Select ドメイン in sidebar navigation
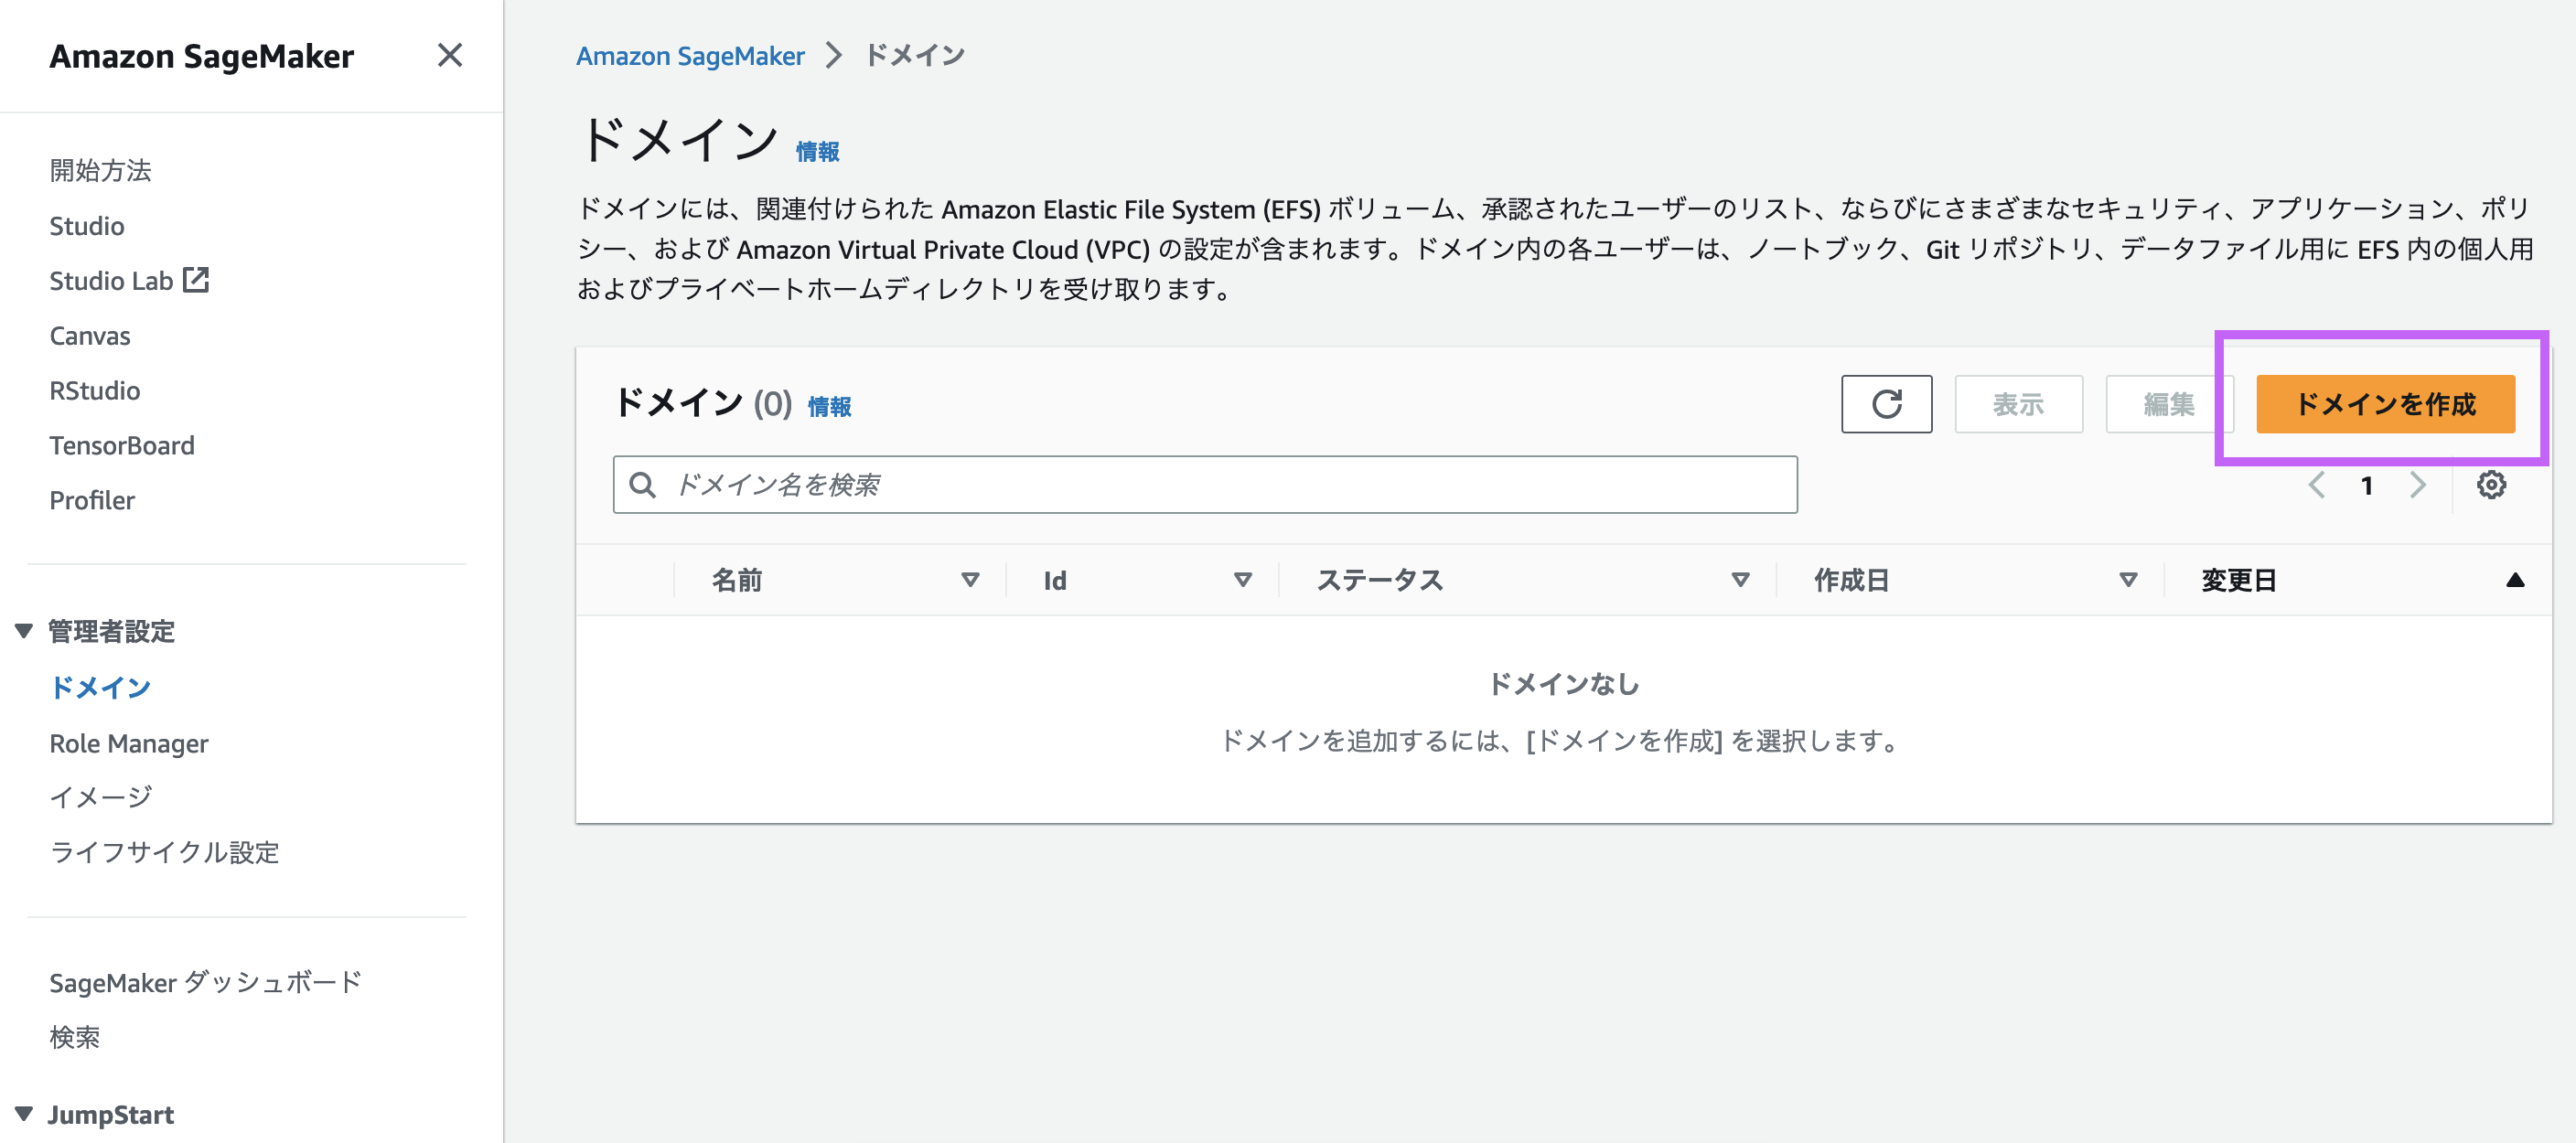Image resolution: width=2576 pixels, height=1143 pixels. click(100, 688)
